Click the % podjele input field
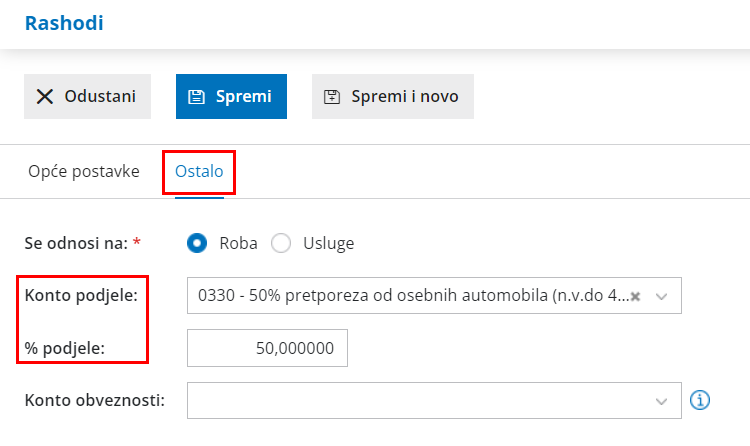Screen dimensions: 750x446 [267, 348]
